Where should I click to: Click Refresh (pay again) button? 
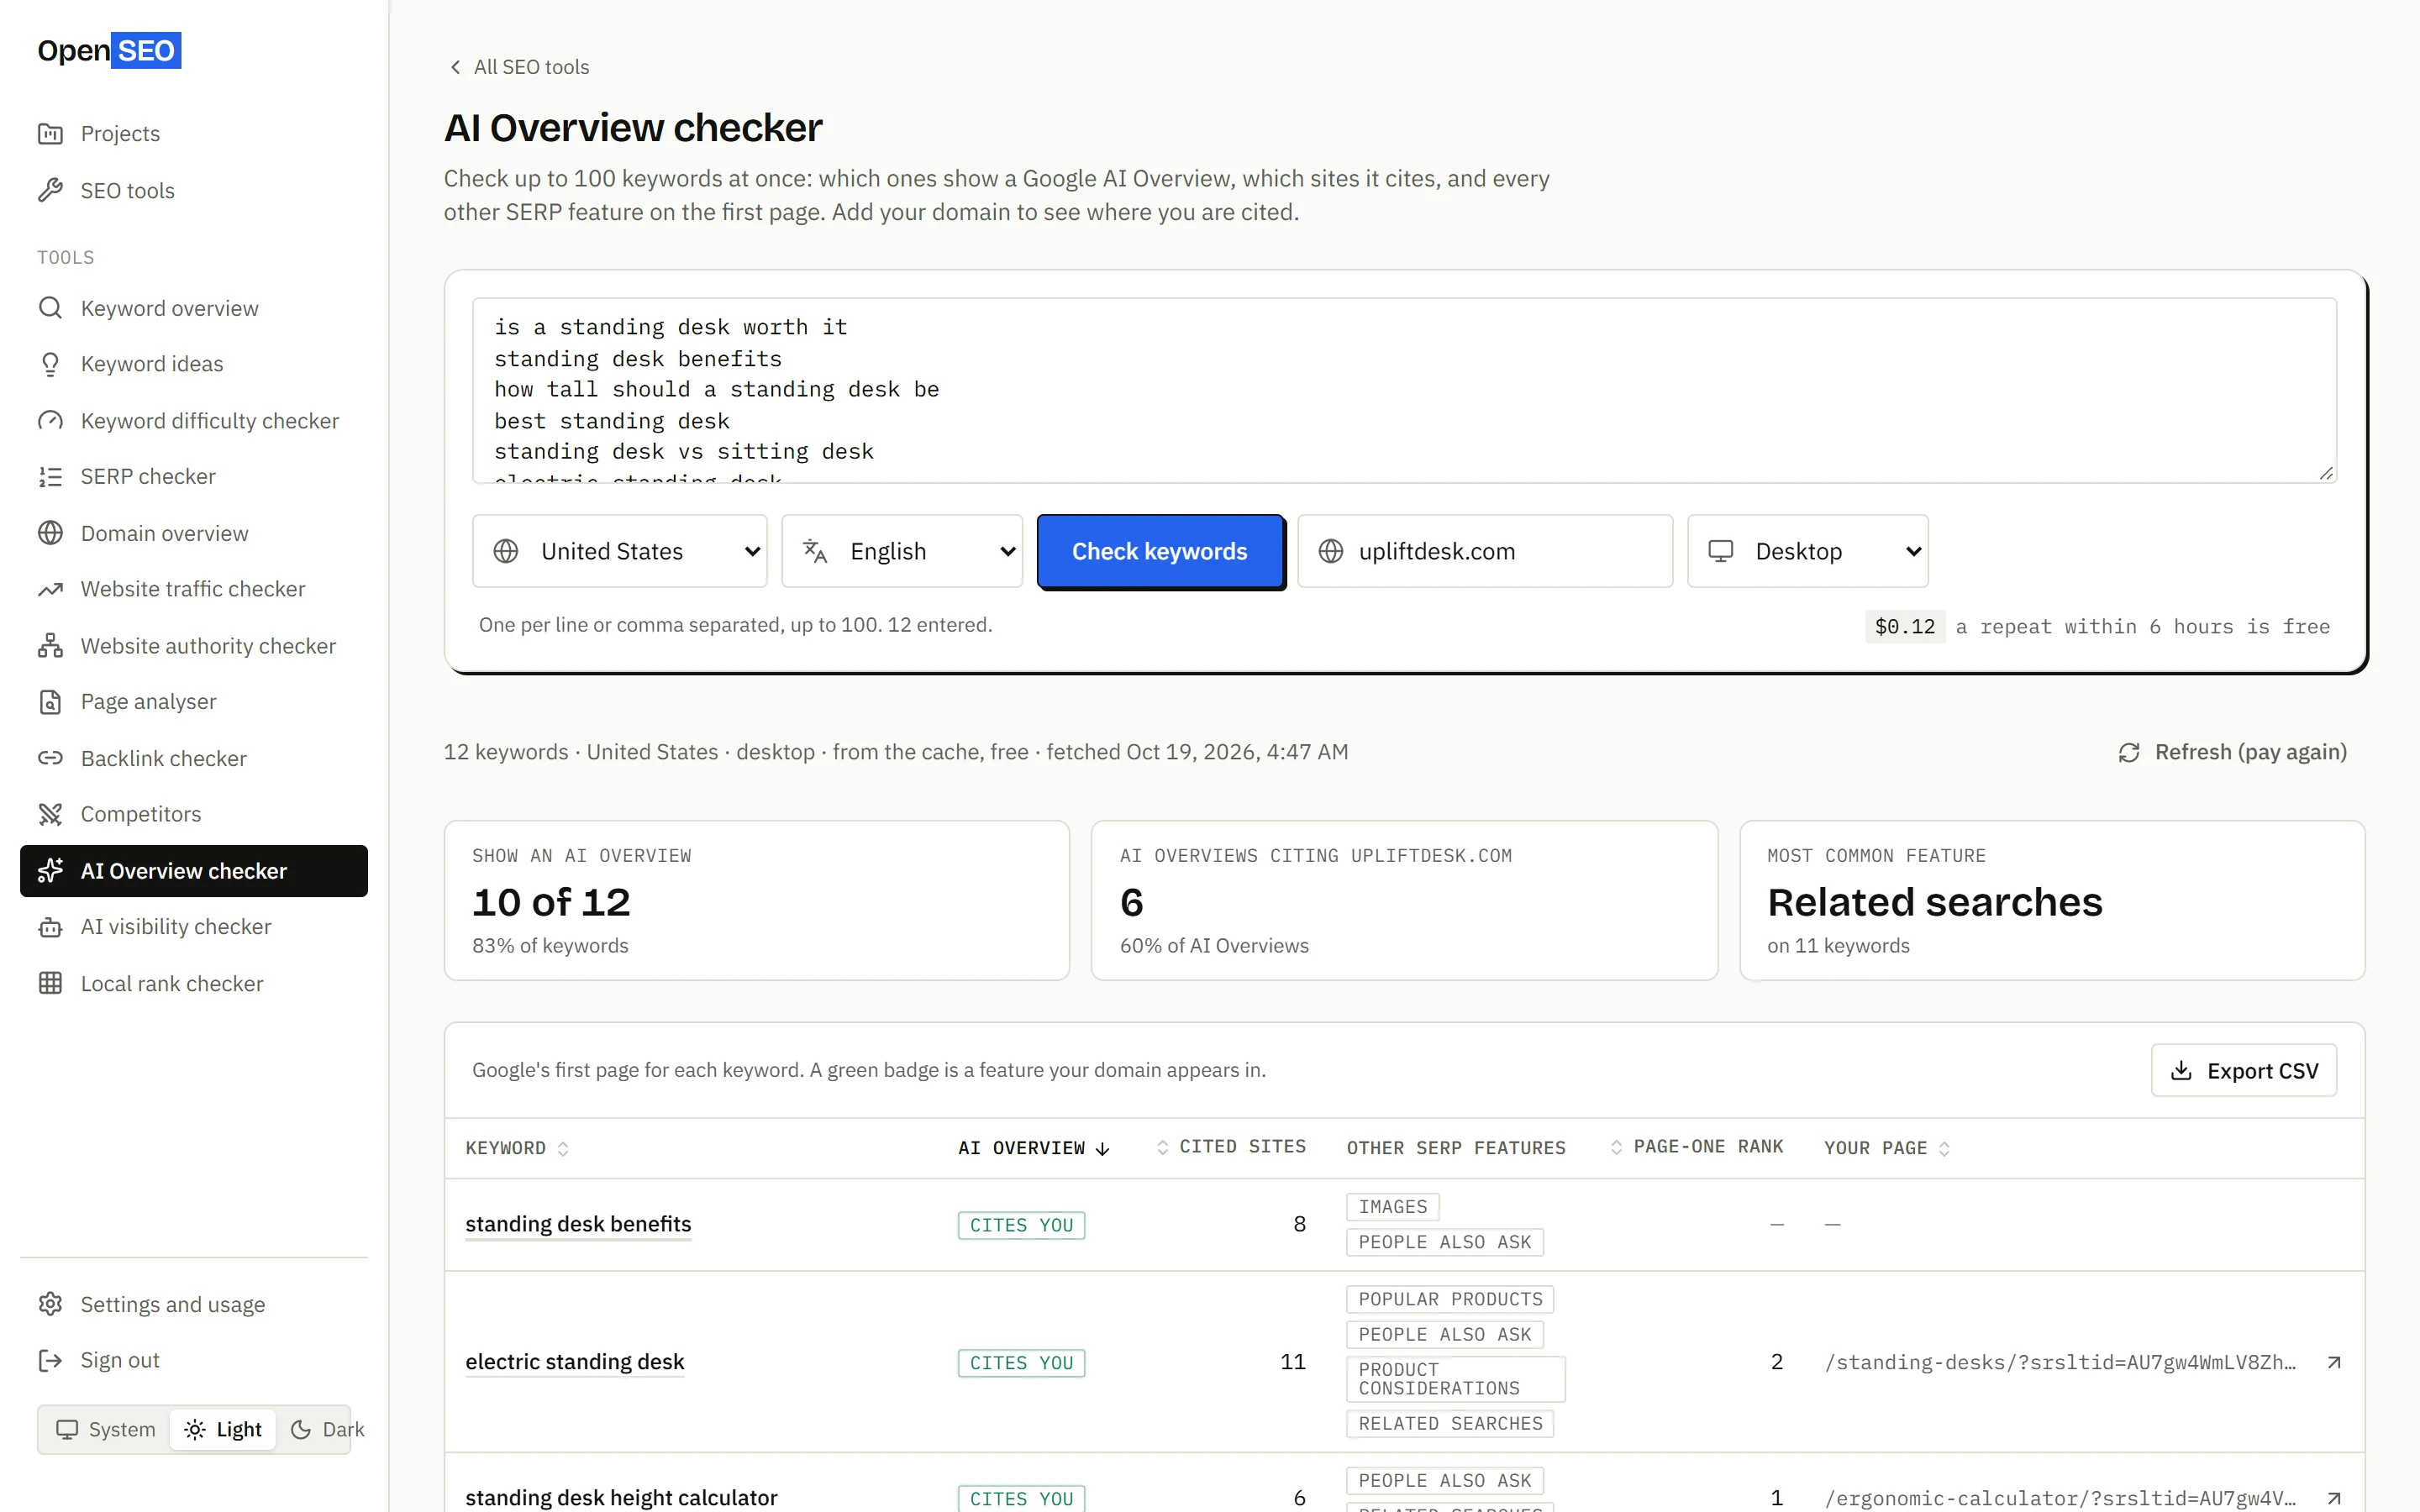(x=2232, y=752)
